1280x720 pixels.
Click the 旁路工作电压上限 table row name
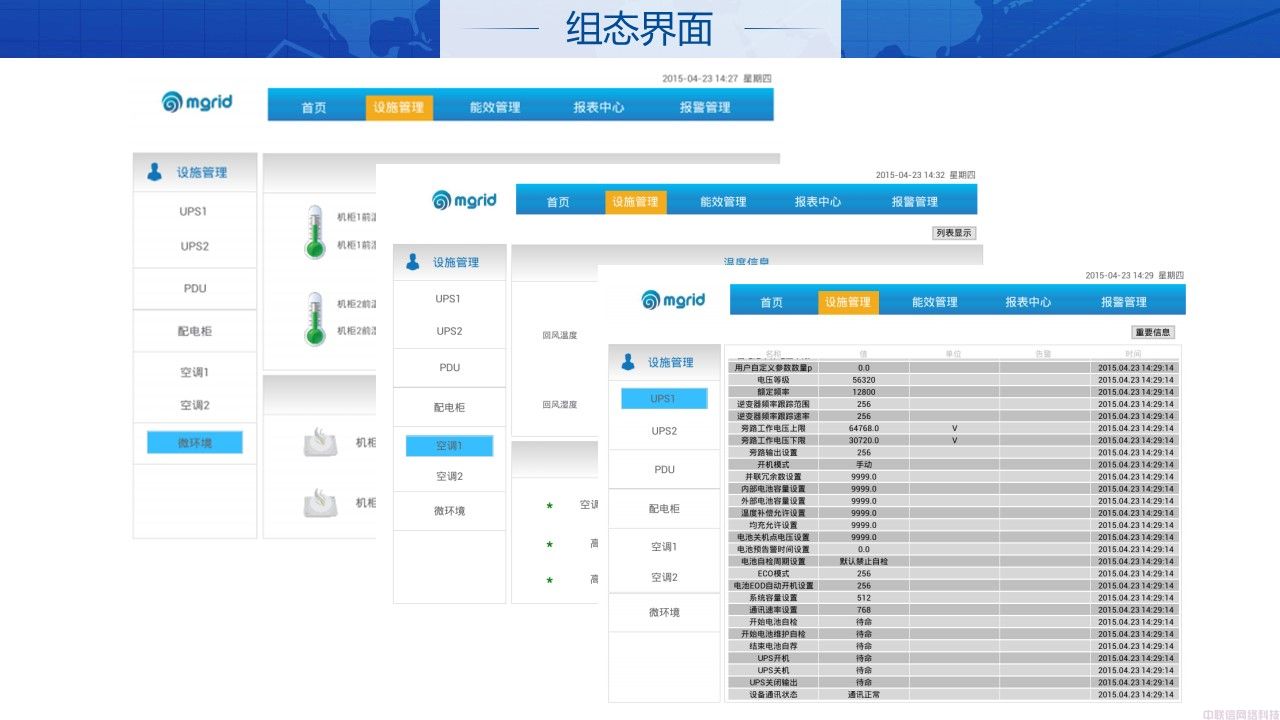tap(773, 428)
